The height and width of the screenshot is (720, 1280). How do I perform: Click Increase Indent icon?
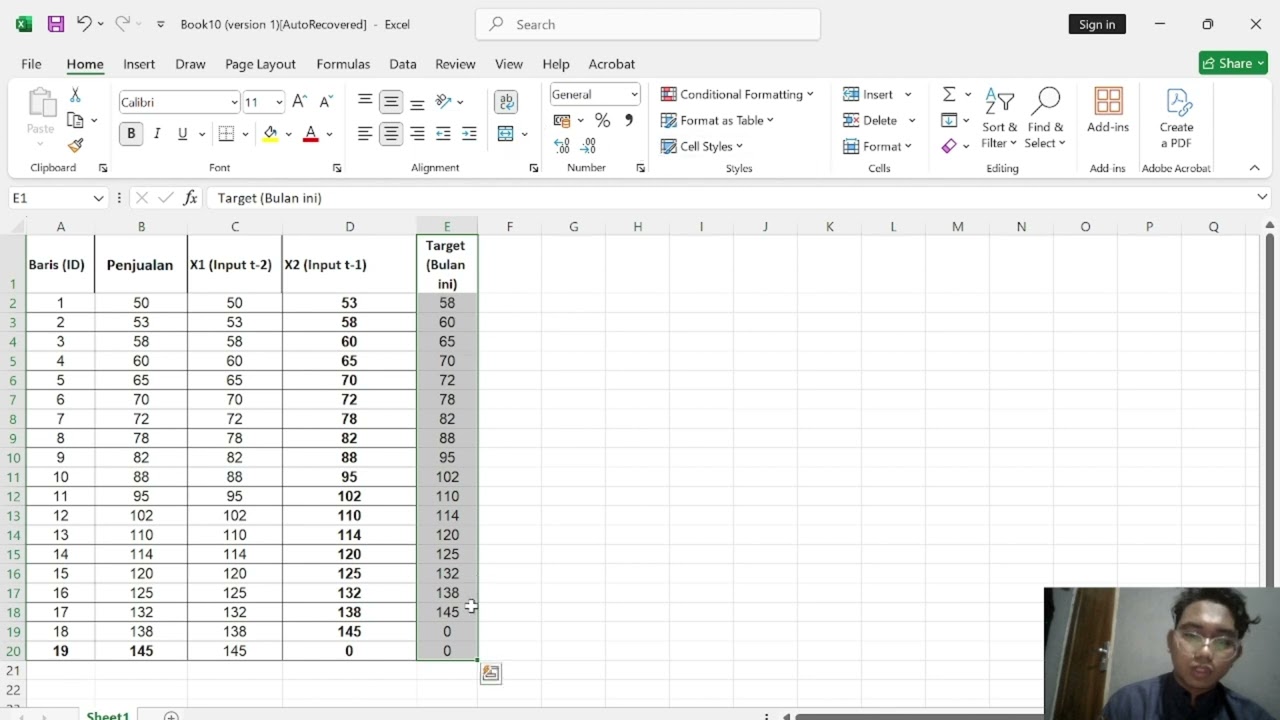point(469,133)
